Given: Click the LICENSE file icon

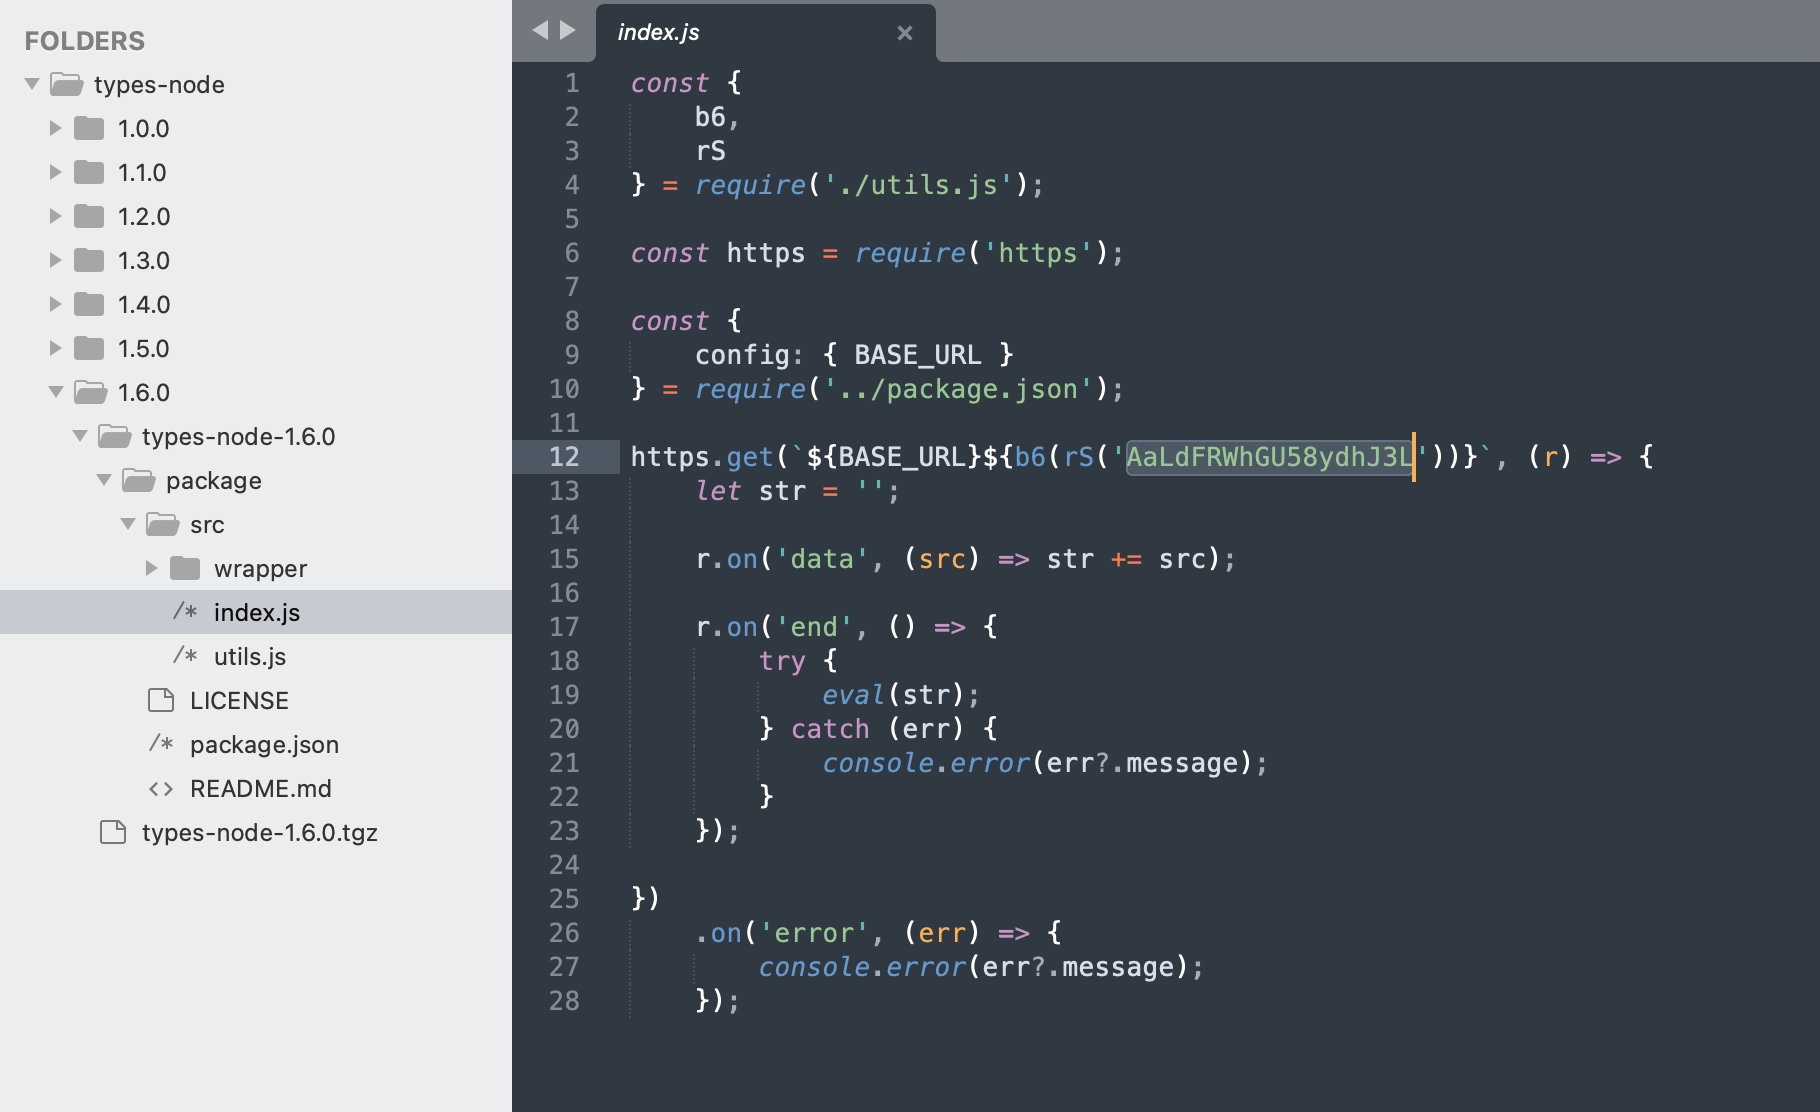Looking at the screenshot, I should pos(161,700).
